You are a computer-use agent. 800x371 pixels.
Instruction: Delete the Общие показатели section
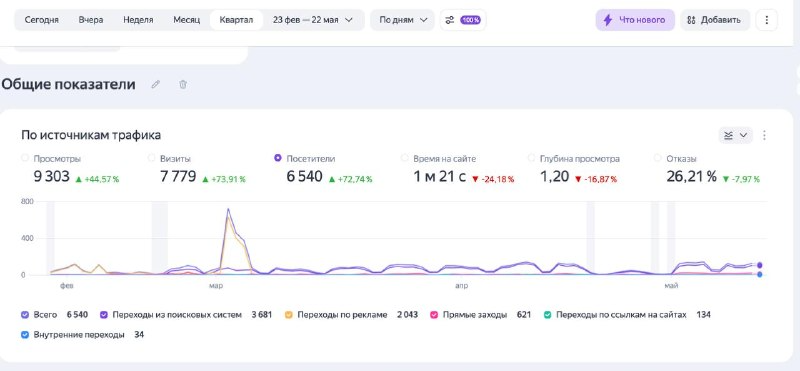183,84
